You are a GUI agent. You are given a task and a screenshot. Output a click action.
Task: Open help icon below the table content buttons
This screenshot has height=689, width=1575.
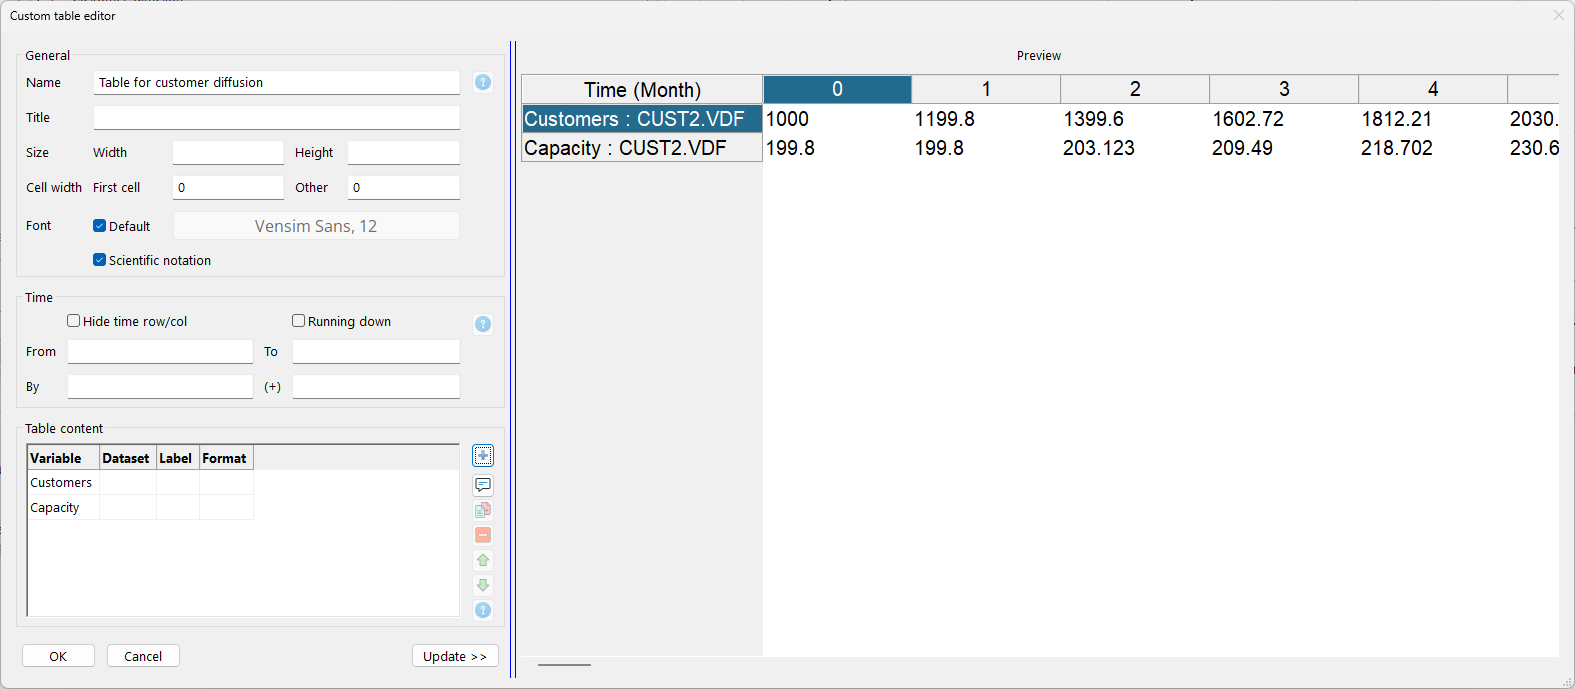point(483,610)
